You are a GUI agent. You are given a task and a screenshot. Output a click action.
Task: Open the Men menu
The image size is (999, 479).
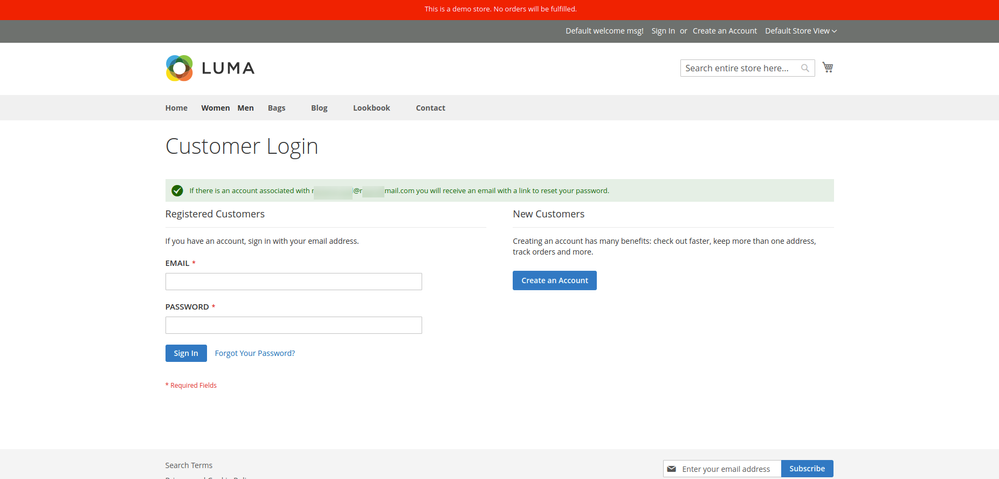pos(245,108)
